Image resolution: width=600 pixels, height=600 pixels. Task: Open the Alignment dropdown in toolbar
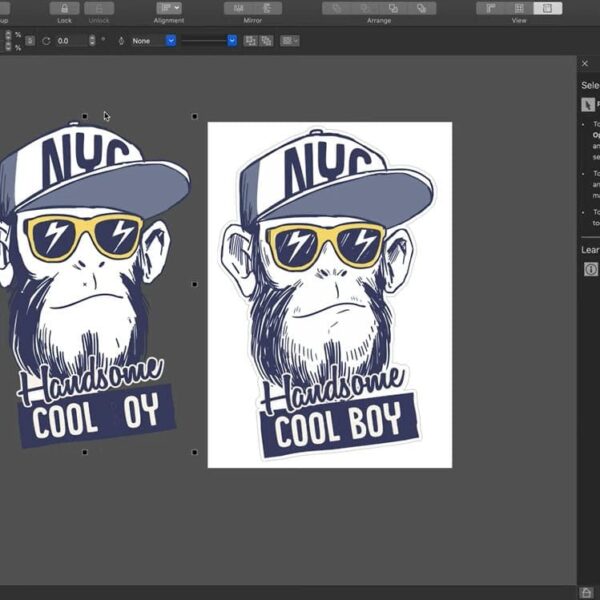tap(168, 8)
